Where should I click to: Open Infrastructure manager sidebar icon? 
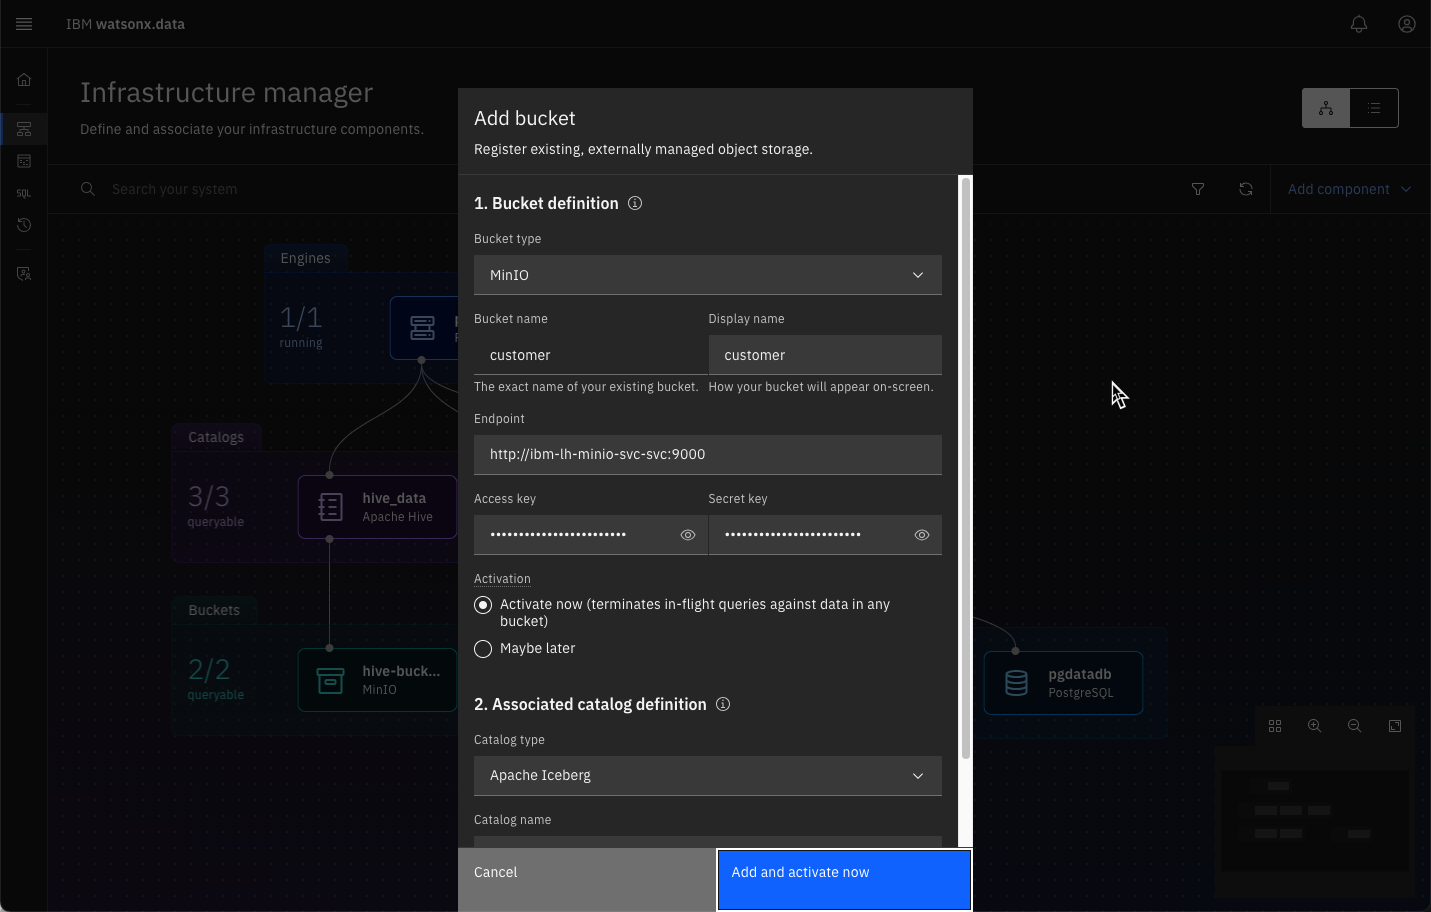24,129
